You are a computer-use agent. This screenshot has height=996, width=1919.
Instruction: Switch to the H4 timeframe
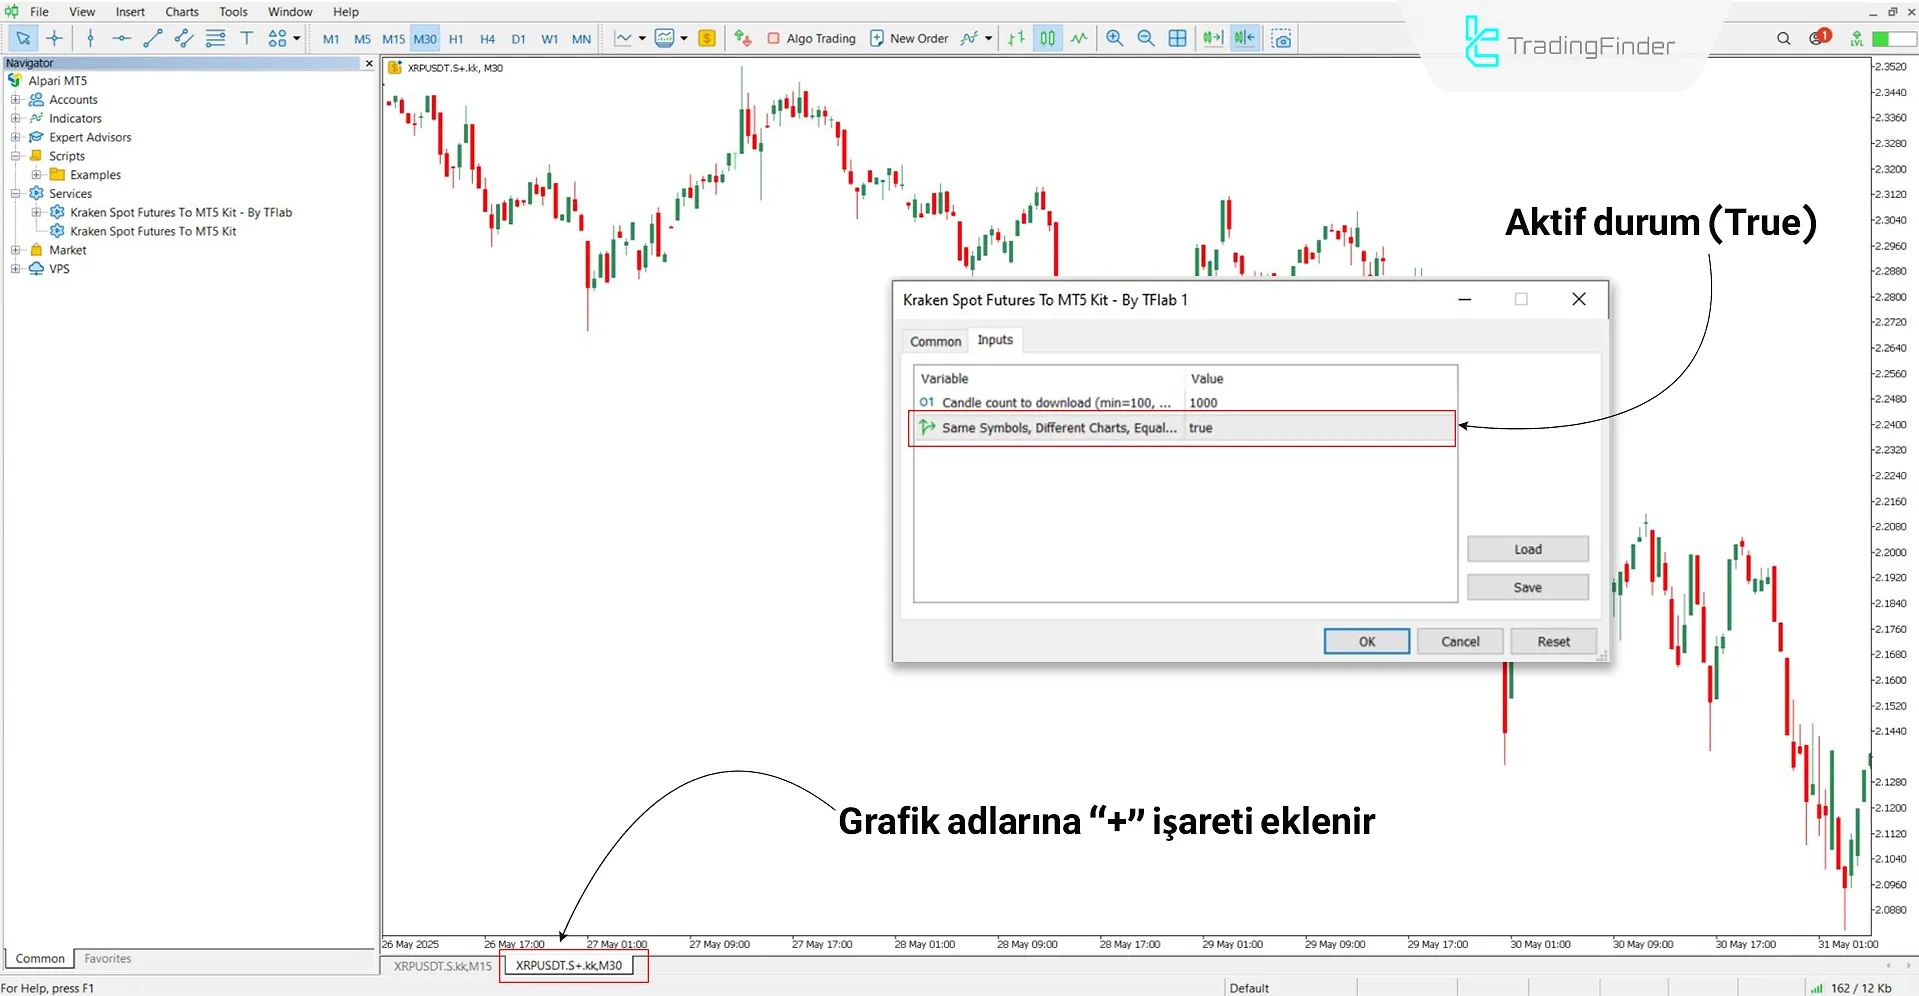click(487, 39)
